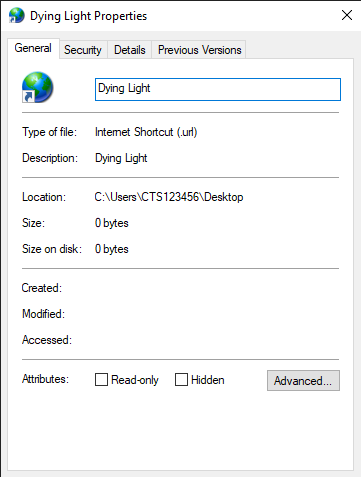361x477 pixels.
Task: Click the Size on disk '0 bytes' value
Action: click(x=112, y=249)
